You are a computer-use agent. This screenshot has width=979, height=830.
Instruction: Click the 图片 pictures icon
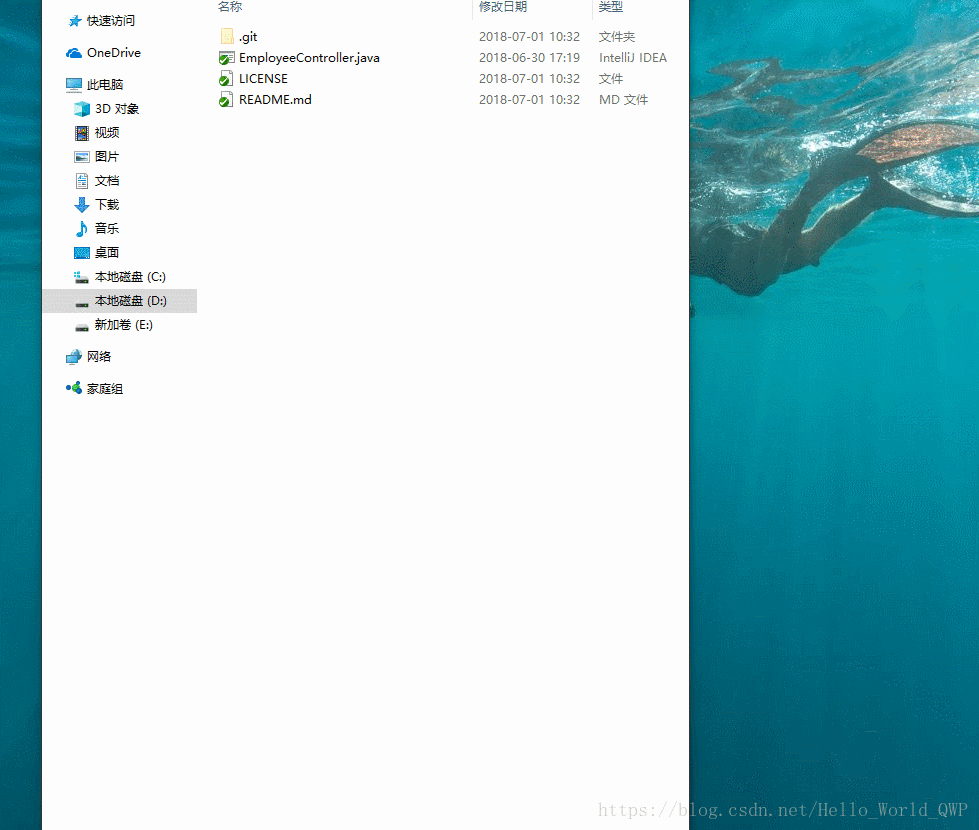pos(82,157)
